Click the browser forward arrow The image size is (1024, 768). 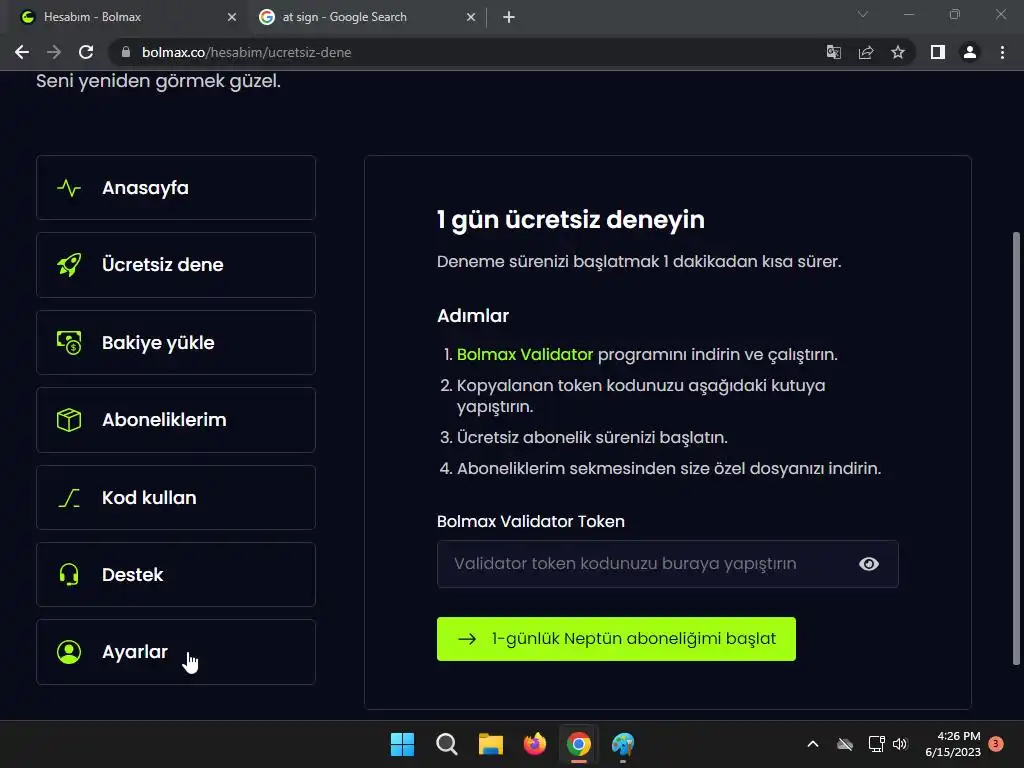pos(54,52)
